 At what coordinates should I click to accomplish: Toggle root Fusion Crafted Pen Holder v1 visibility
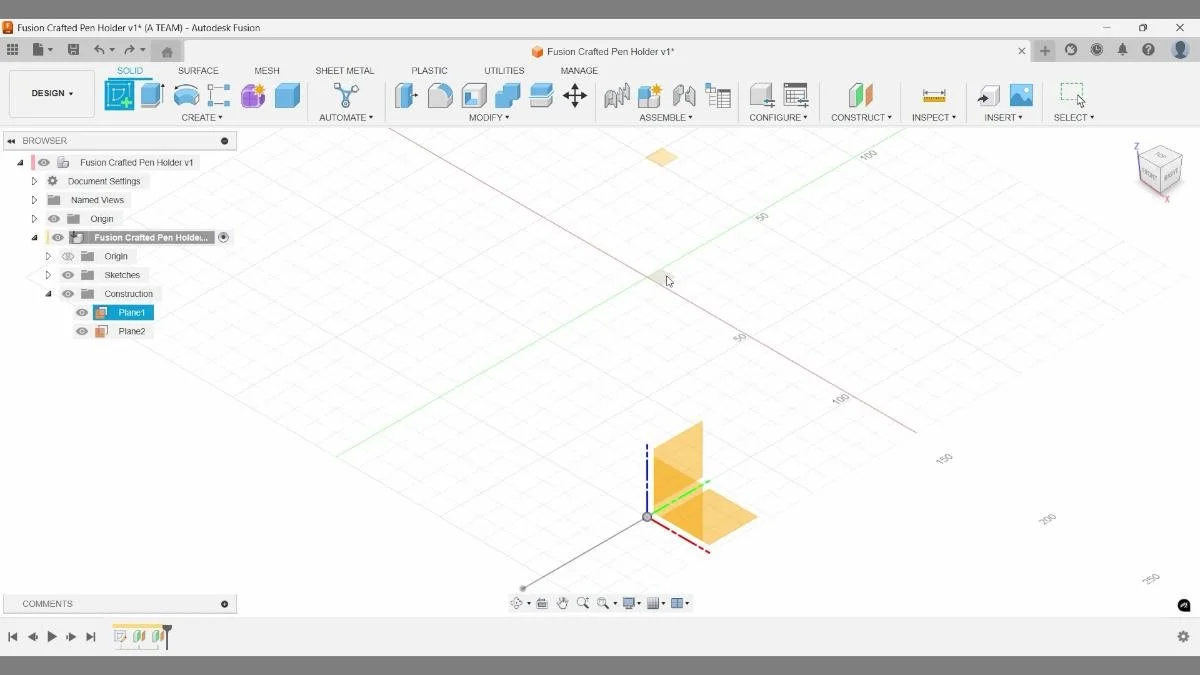44,162
